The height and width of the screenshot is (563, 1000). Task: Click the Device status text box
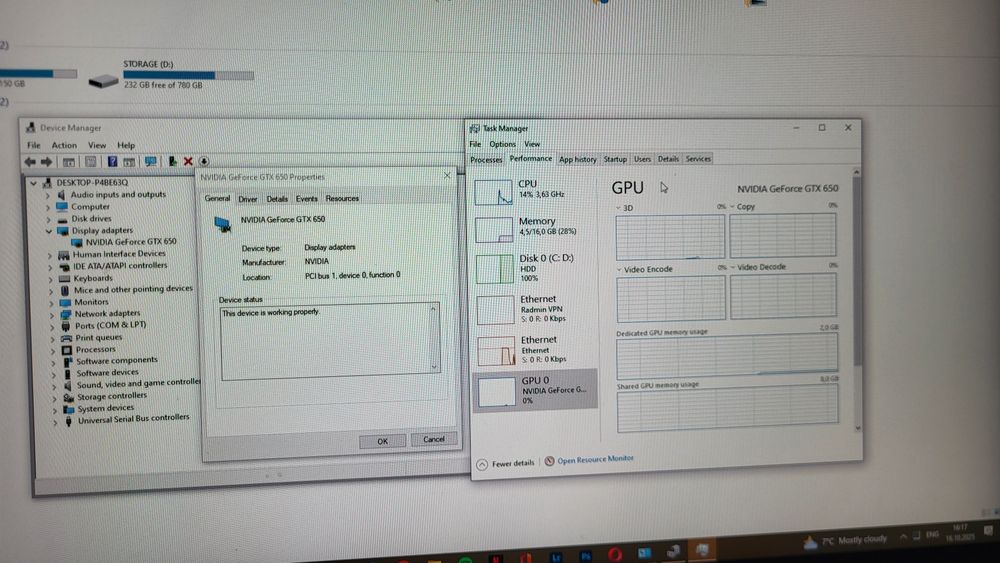click(x=330, y=340)
